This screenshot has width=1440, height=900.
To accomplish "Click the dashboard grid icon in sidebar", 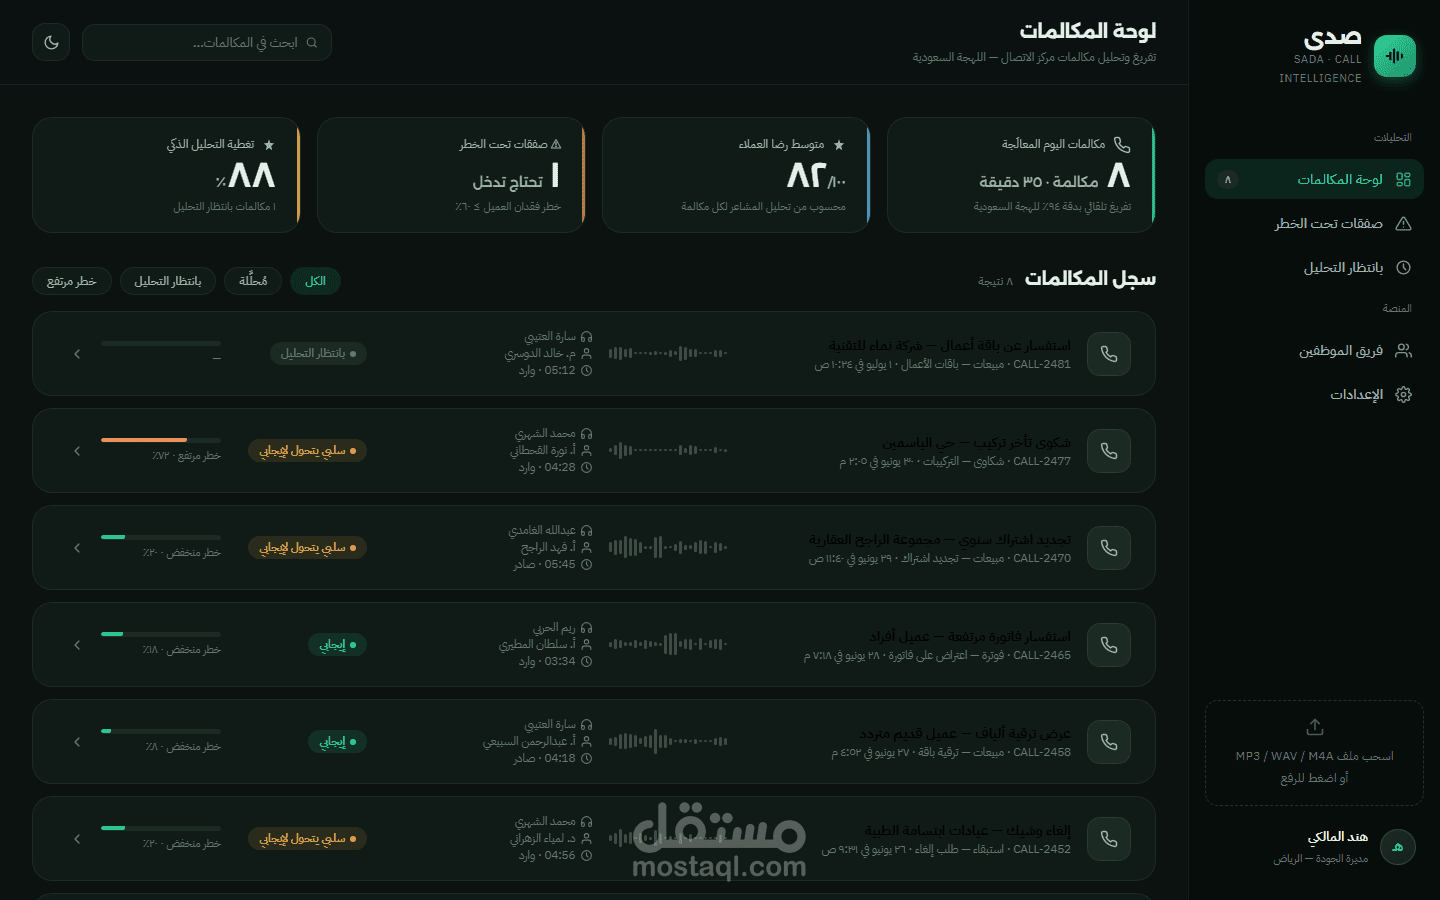I will pyautogui.click(x=1403, y=179).
